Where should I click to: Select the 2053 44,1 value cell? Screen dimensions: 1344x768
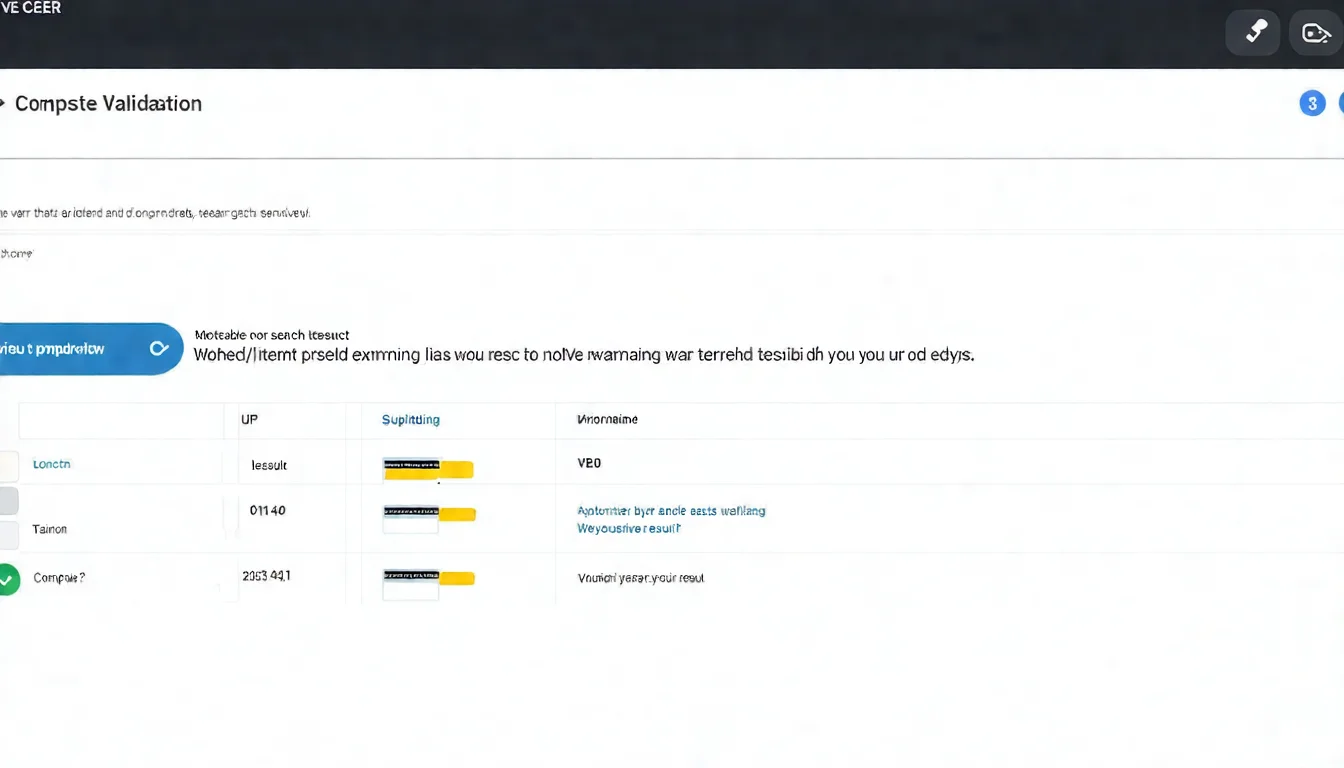pos(266,576)
